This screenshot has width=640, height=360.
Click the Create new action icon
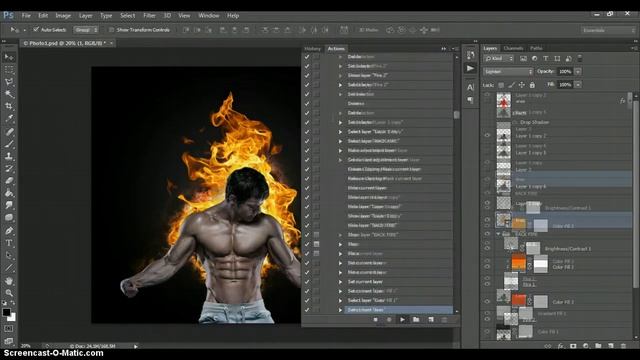point(431,320)
